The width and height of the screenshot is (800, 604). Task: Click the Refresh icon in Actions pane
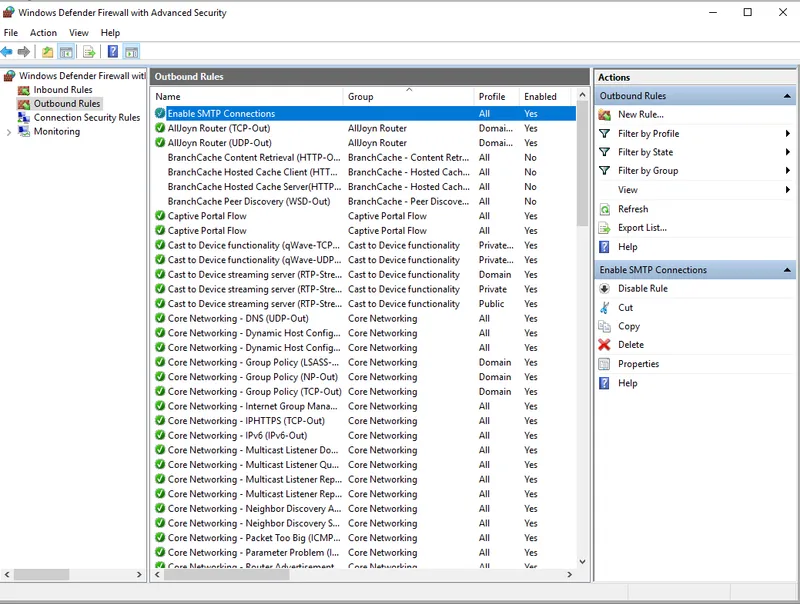point(604,209)
